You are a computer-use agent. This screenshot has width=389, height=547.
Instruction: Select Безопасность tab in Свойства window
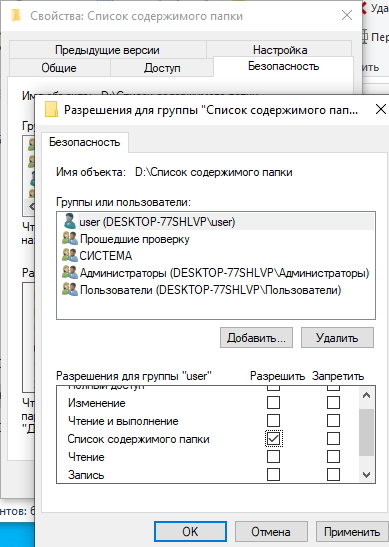pos(283,66)
